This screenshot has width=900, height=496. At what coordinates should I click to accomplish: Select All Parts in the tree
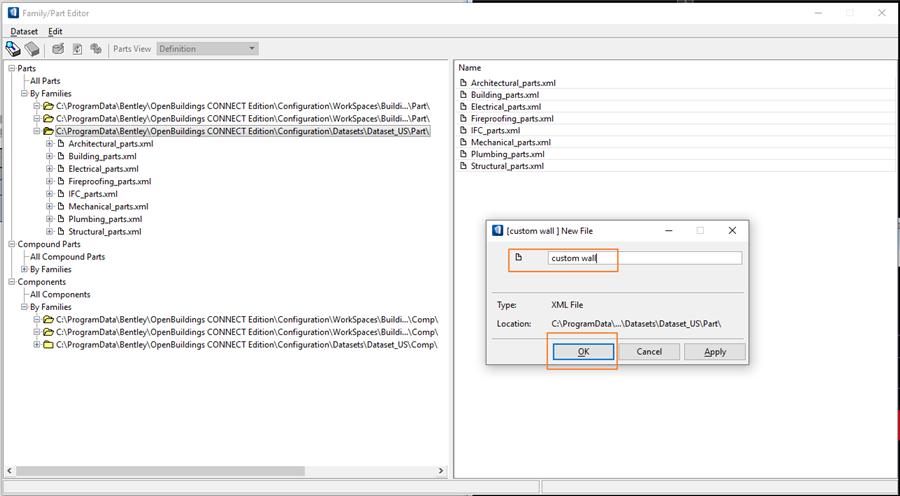tap(45, 81)
